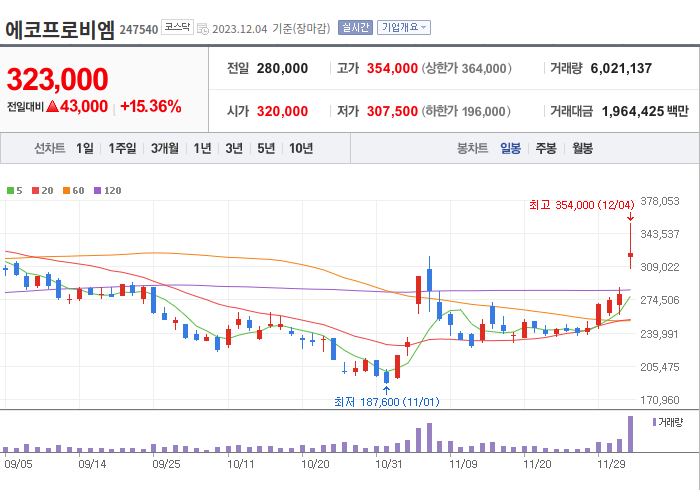Click the 170,960 price axis label
The height and width of the screenshot is (490, 700).
[x=660, y=400]
